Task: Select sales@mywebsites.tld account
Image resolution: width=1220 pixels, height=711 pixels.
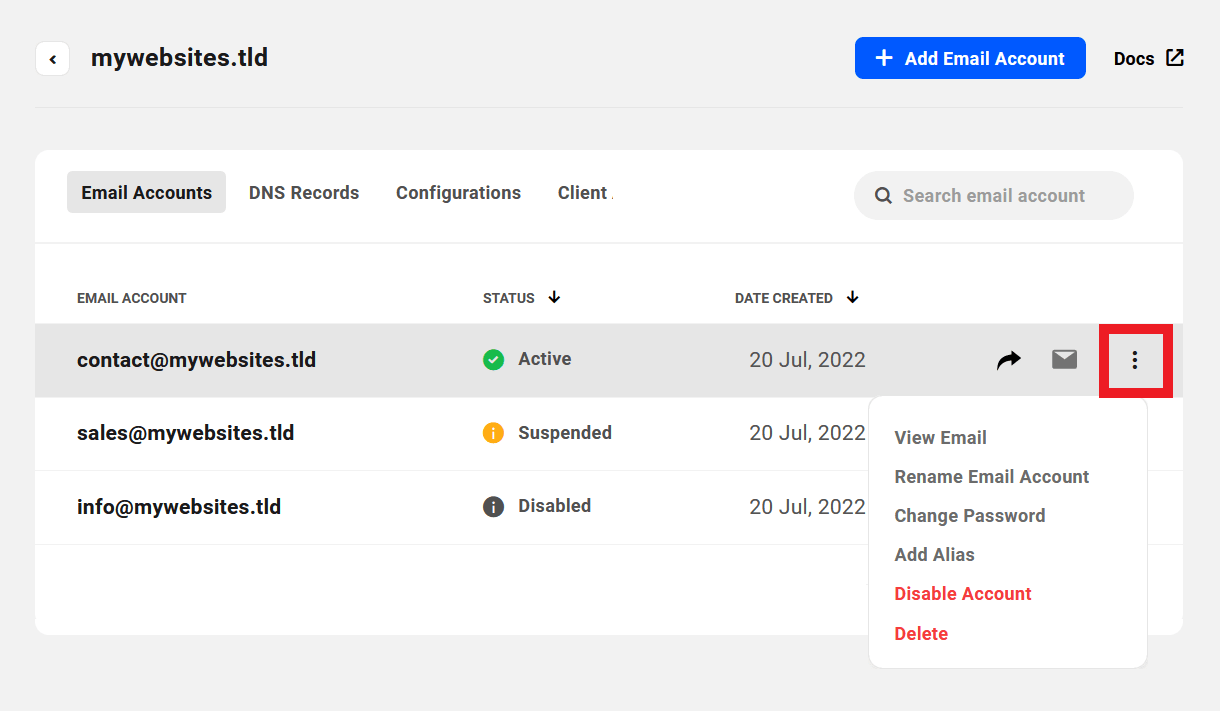Action: tap(185, 433)
